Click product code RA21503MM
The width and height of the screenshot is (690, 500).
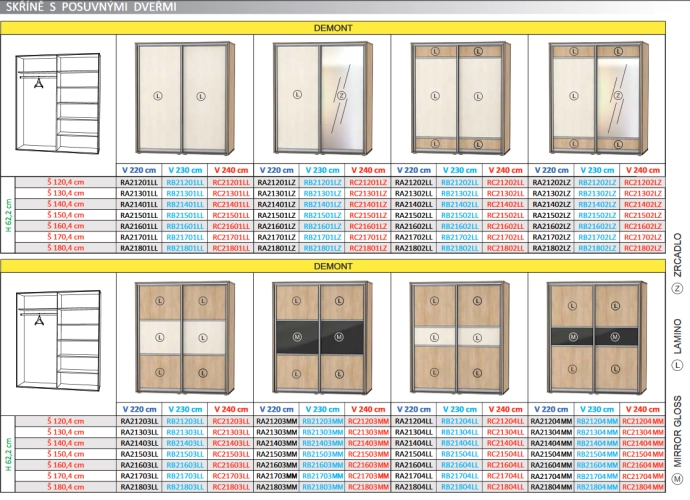[277, 454]
